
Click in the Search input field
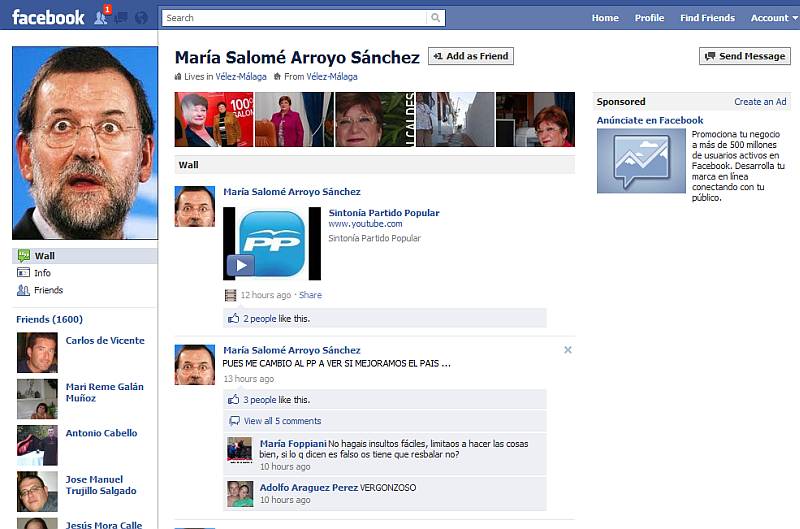(x=294, y=18)
